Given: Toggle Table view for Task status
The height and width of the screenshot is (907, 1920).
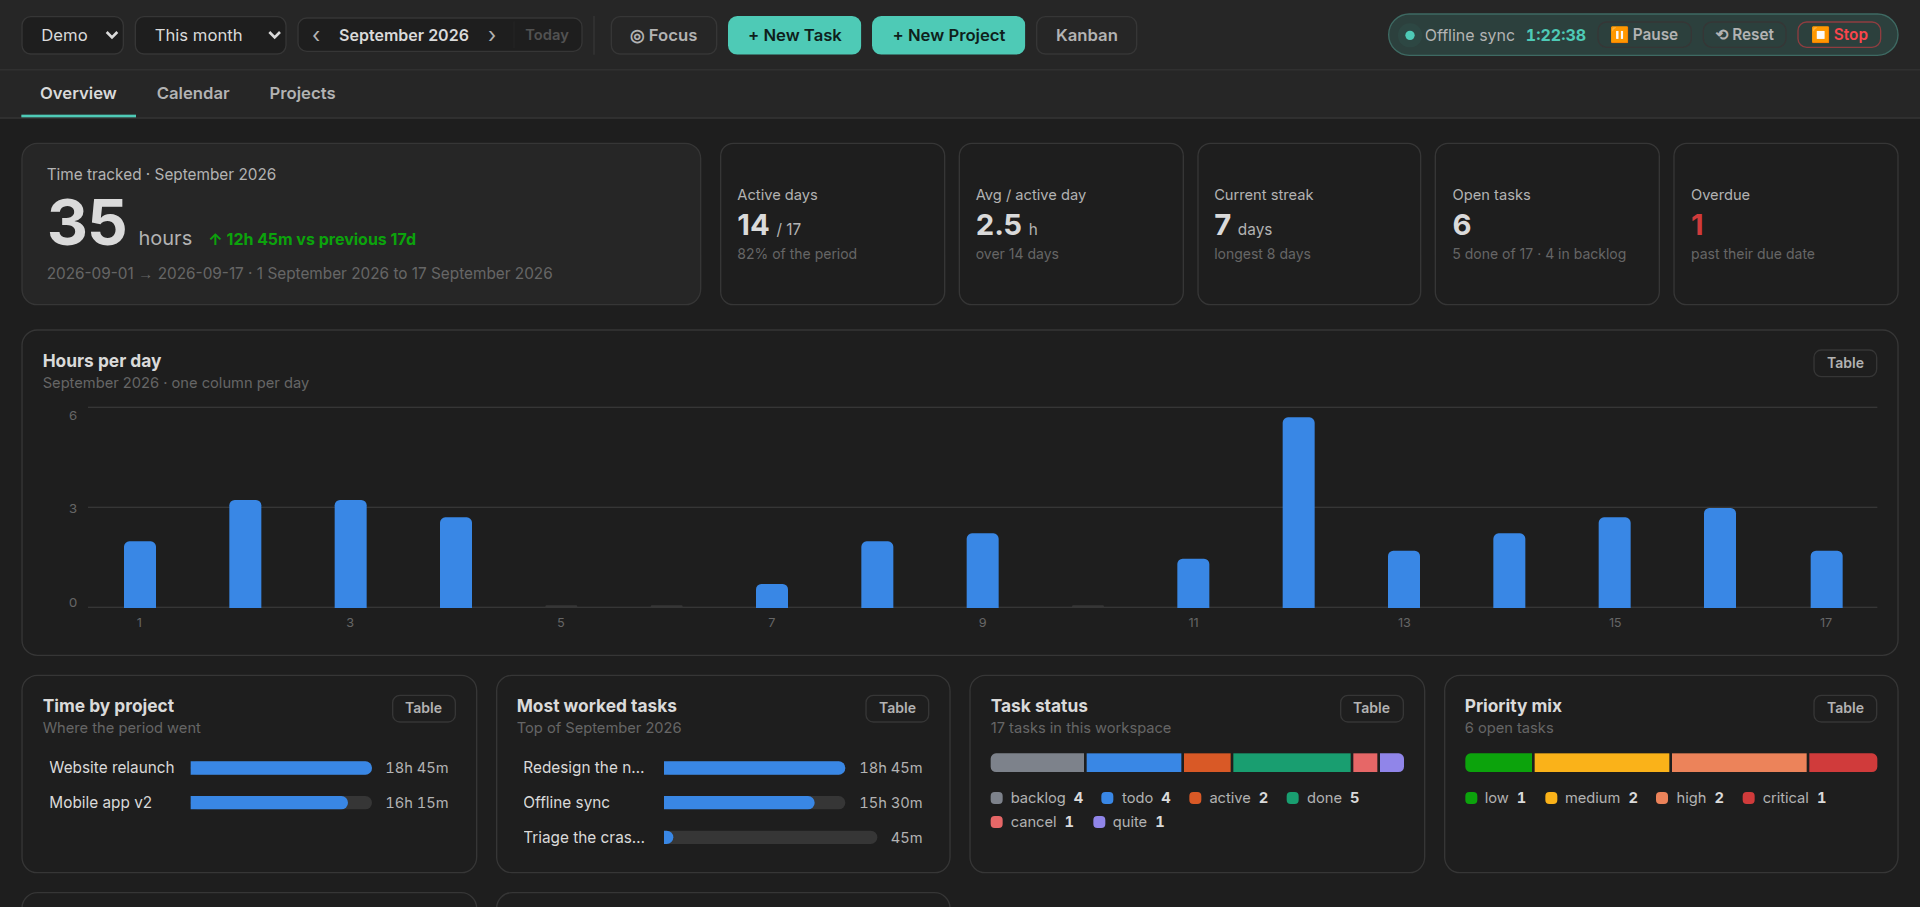Looking at the screenshot, I should [x=1371, y=708].
